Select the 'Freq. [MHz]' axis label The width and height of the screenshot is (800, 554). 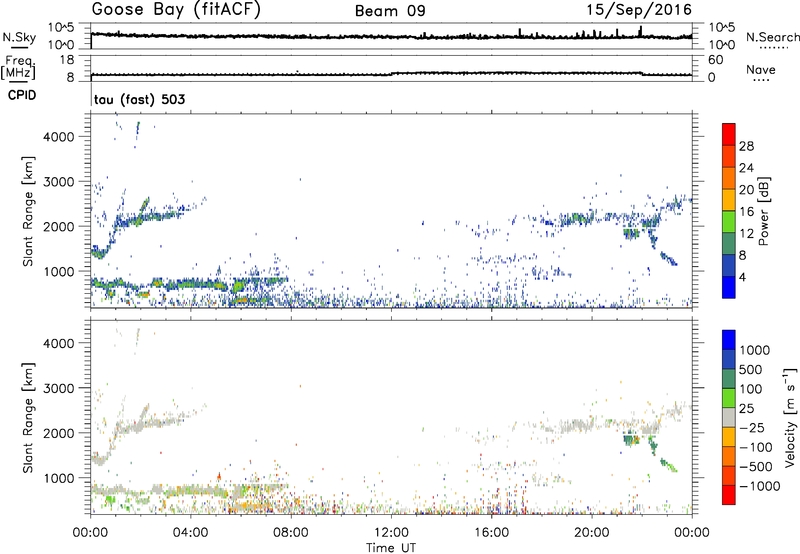[x=18, y=67]
